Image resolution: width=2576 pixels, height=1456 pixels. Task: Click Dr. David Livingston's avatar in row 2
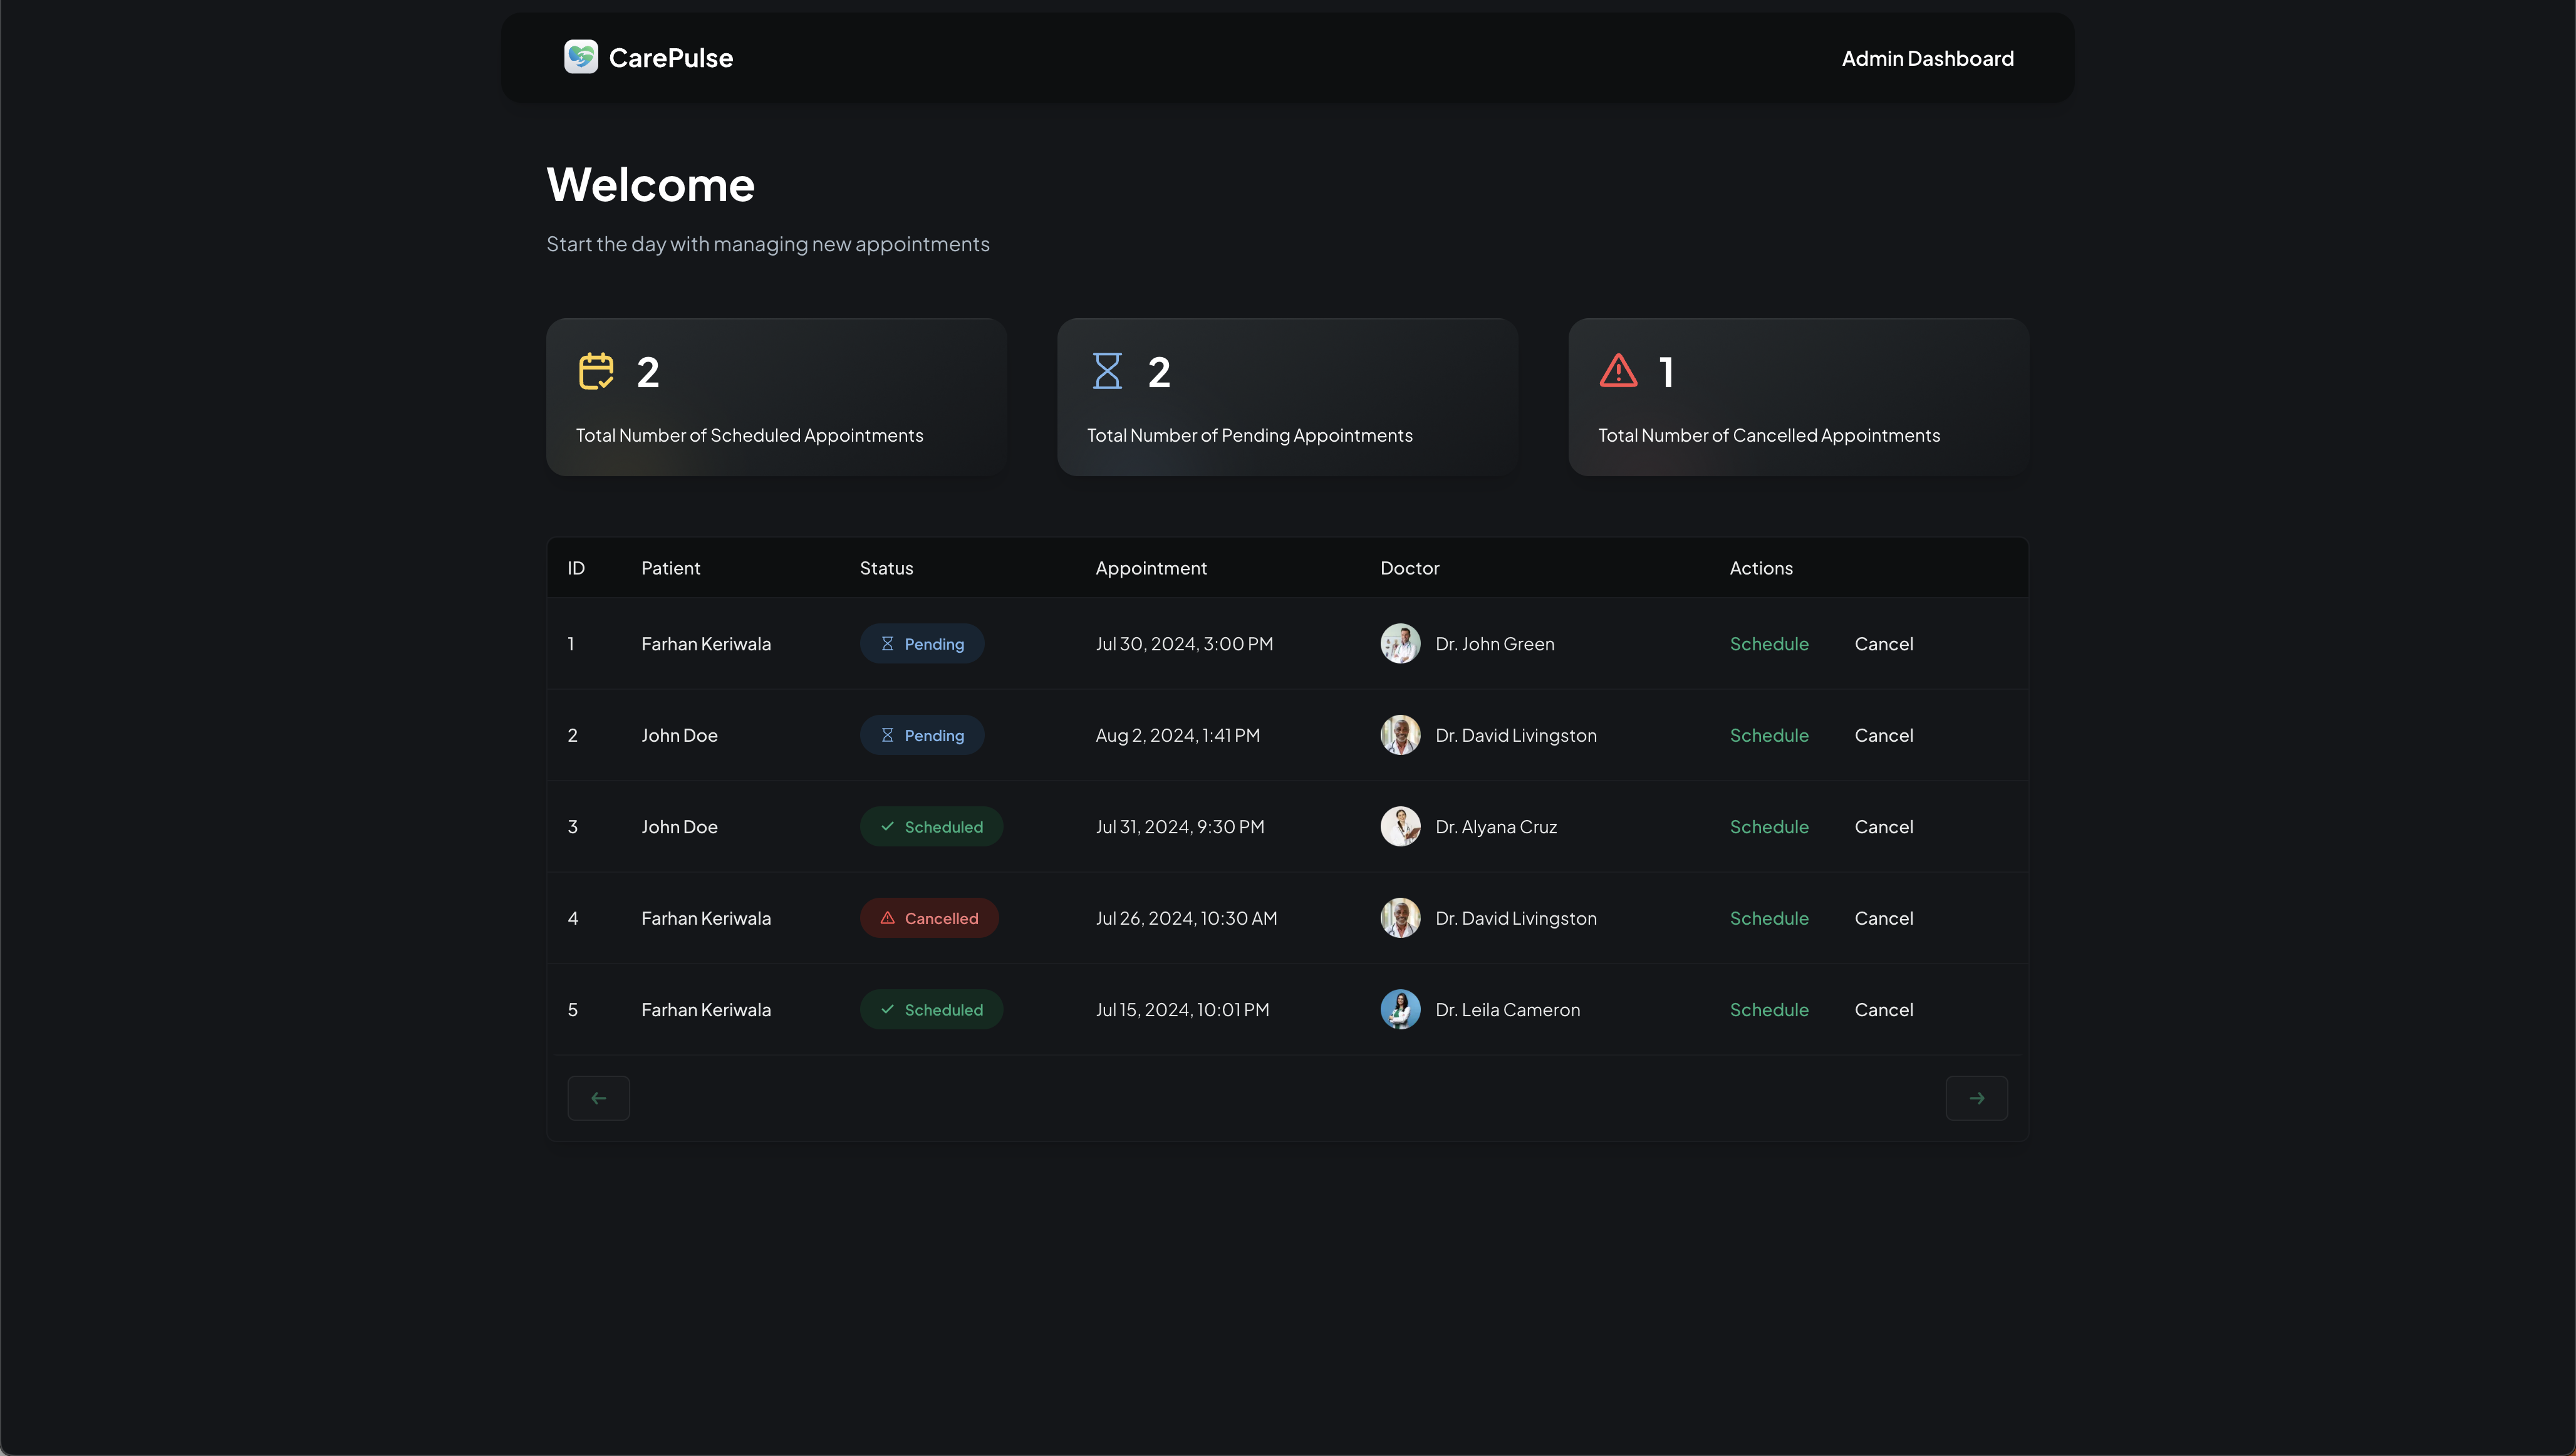click(1400, 735)
